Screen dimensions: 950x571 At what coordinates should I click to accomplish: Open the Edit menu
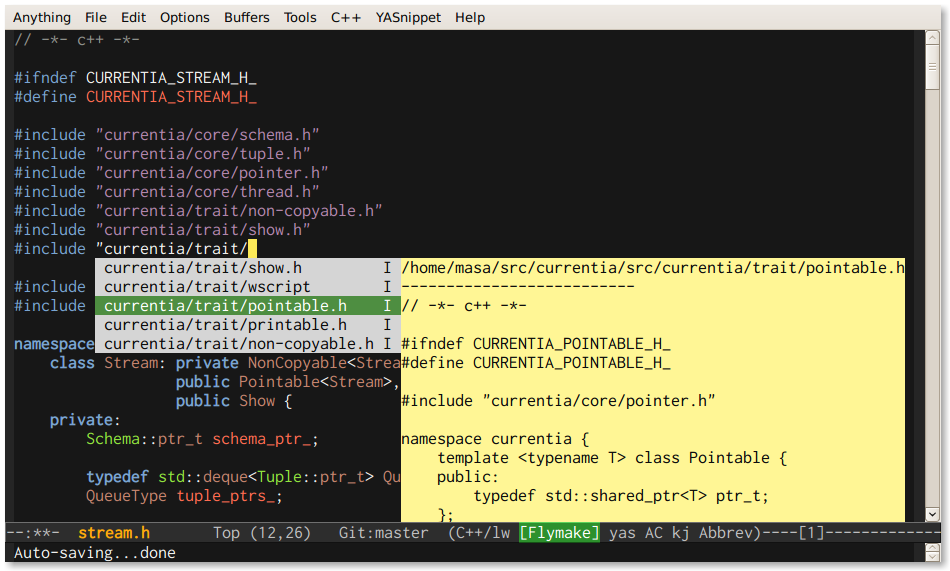point(133,18)
